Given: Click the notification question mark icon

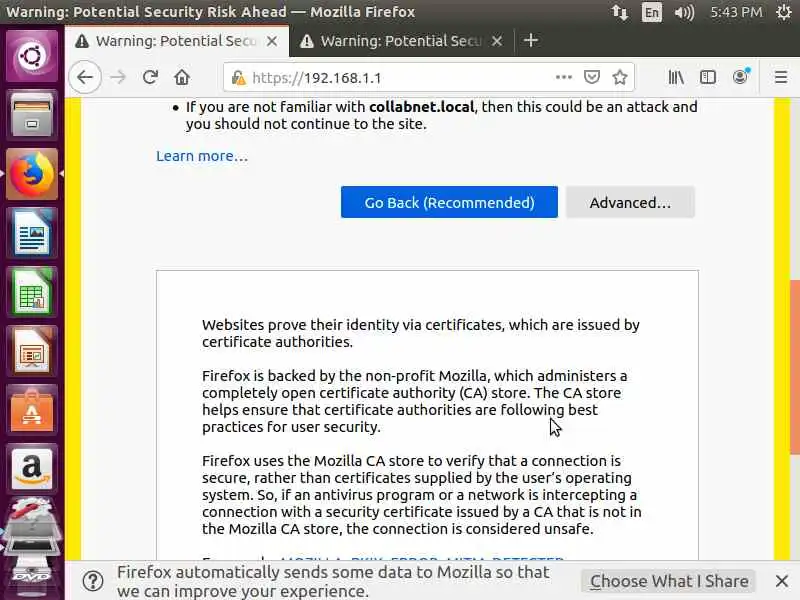Looking at the screenshot, I should [x=93, y=581].
